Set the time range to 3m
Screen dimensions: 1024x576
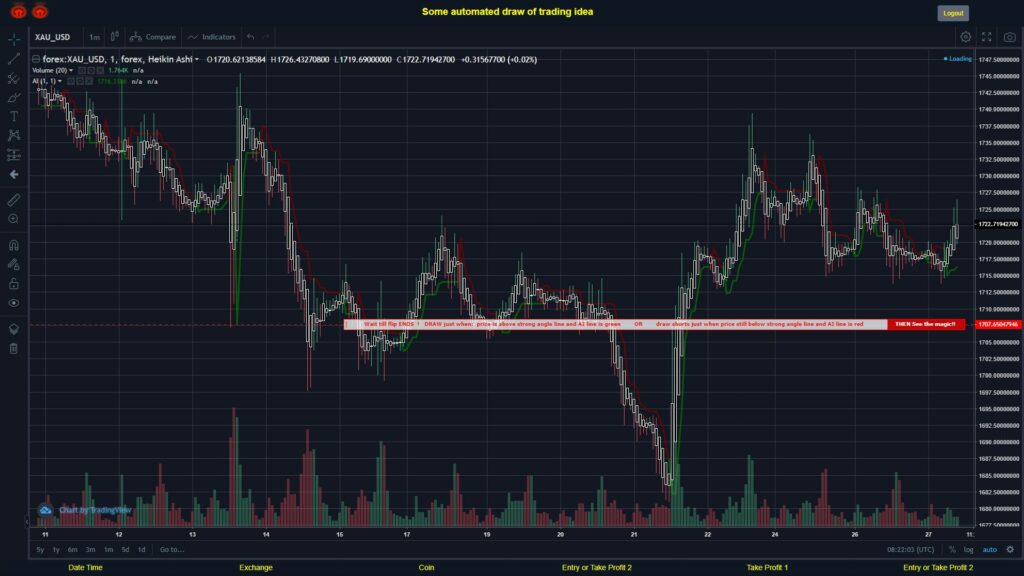(90, 550)
